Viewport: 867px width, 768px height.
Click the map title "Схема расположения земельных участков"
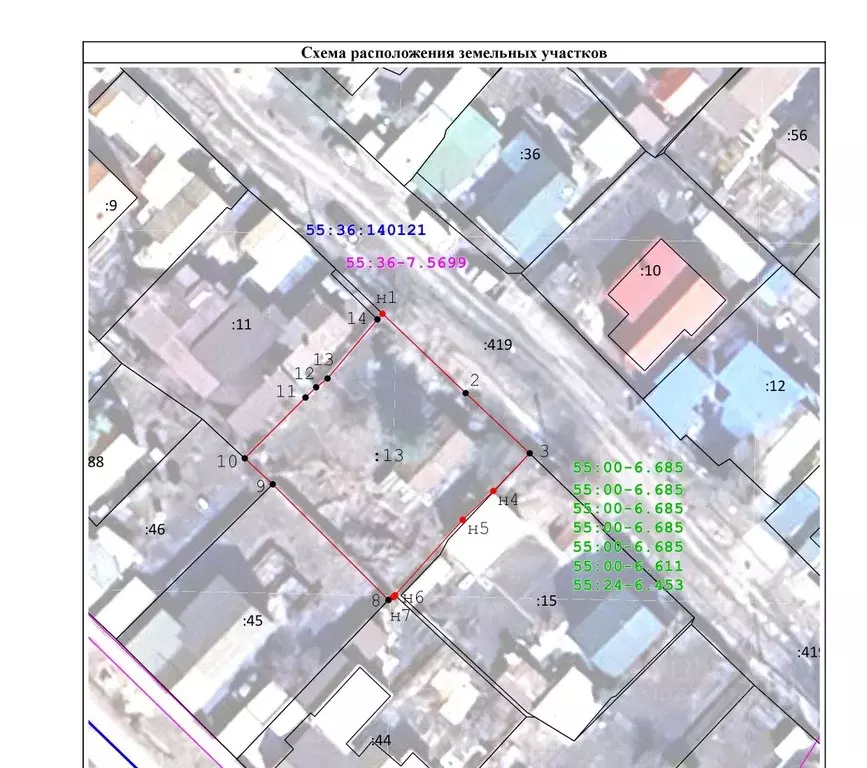pyautogui.click(x=454, y=53)
